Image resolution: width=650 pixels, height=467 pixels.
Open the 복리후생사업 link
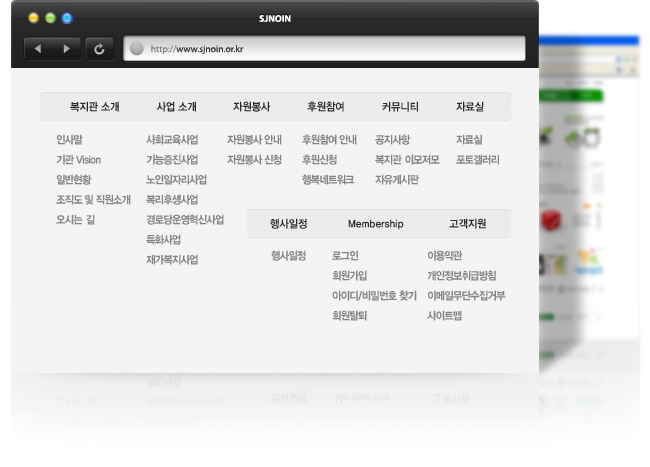pyautogui.click(x=172, y=200)
